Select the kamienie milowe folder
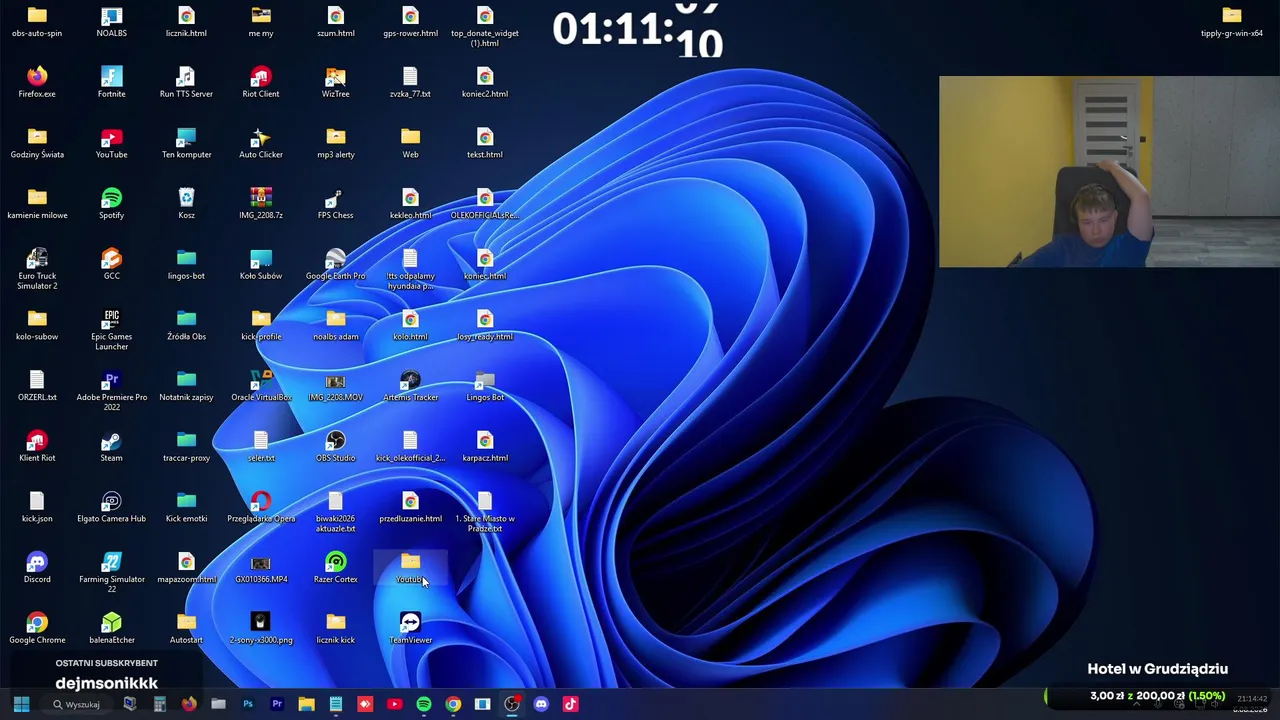Image resolution: width=1280 pixels, height=720 pixels. click(x=37, y=203)
